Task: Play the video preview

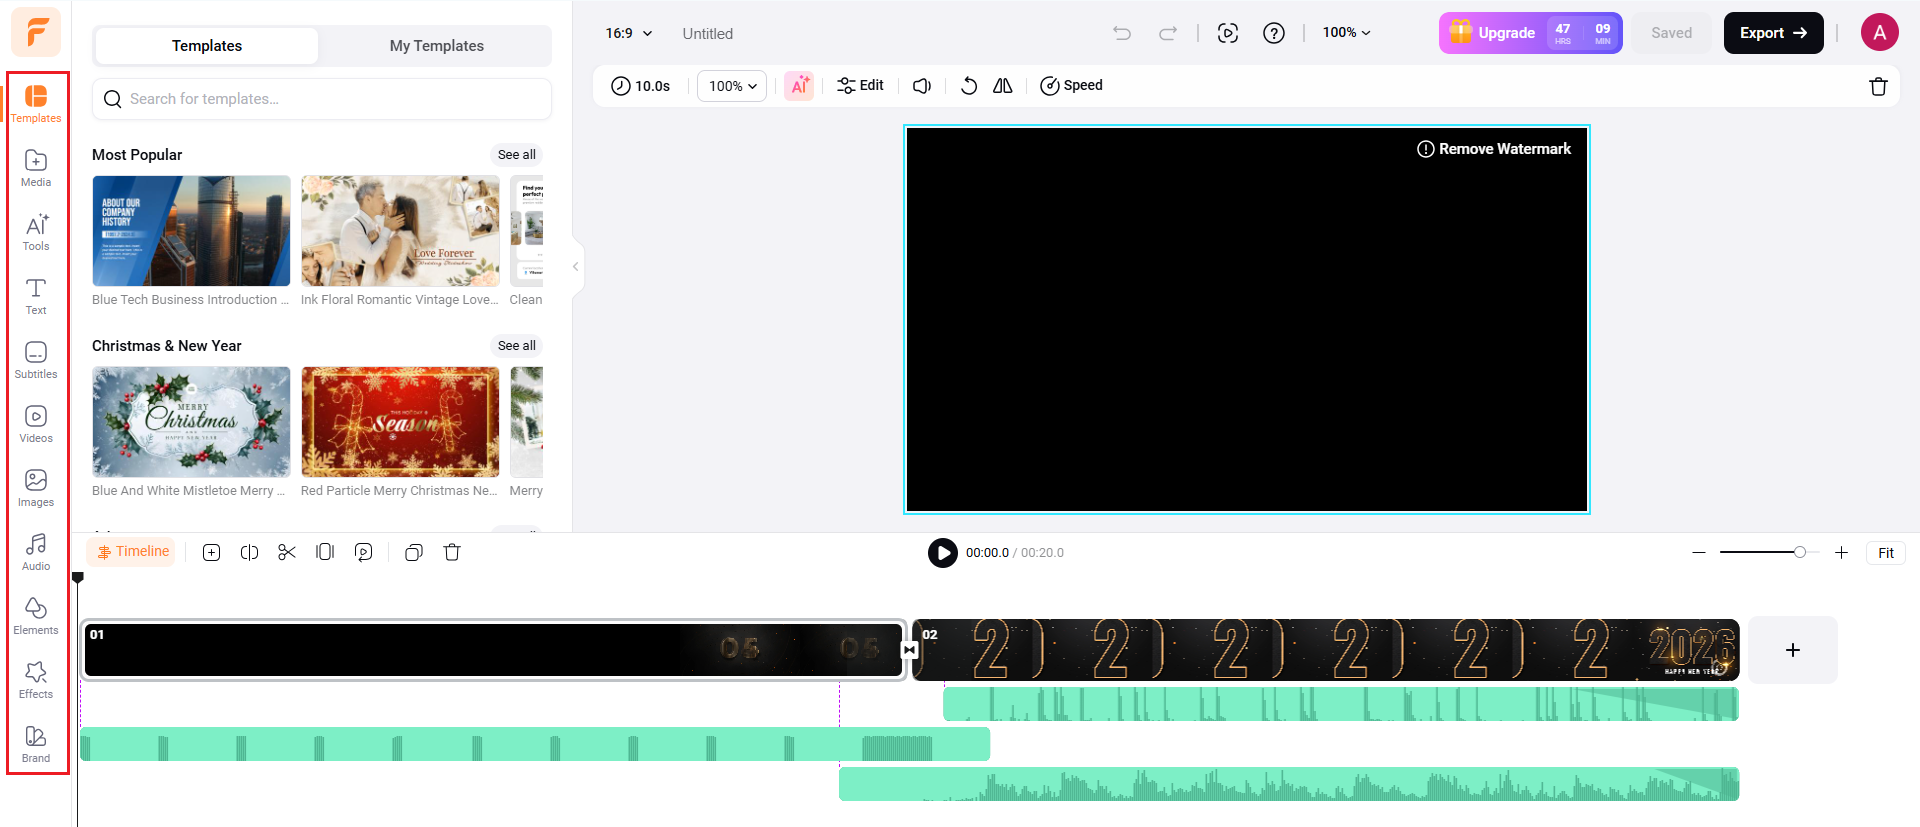Action: [x=943, y=553]
